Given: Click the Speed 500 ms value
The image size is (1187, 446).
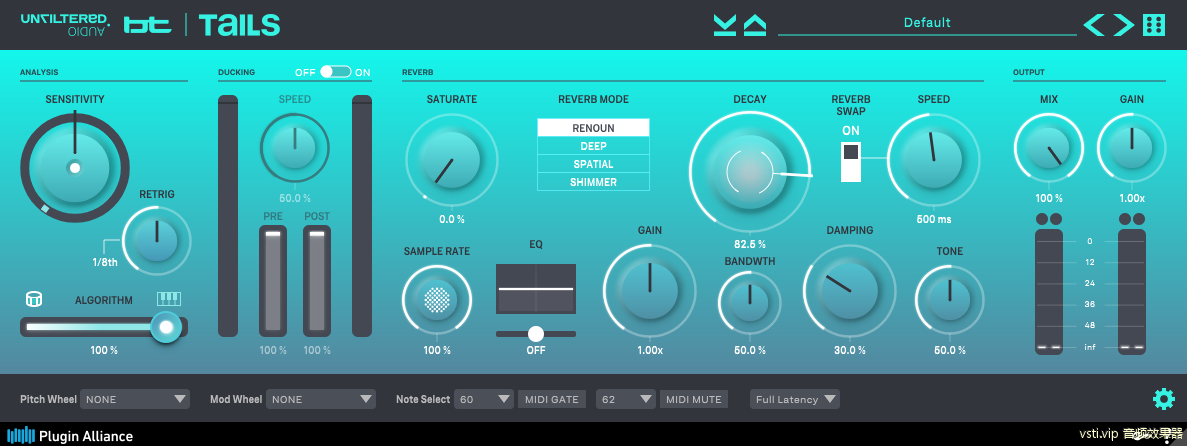Looking at the screenshot, I should click(x=934, y=220).
